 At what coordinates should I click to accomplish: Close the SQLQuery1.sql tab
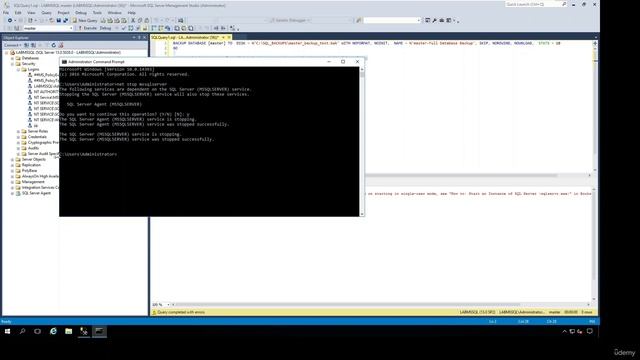(x=229, y=37)
